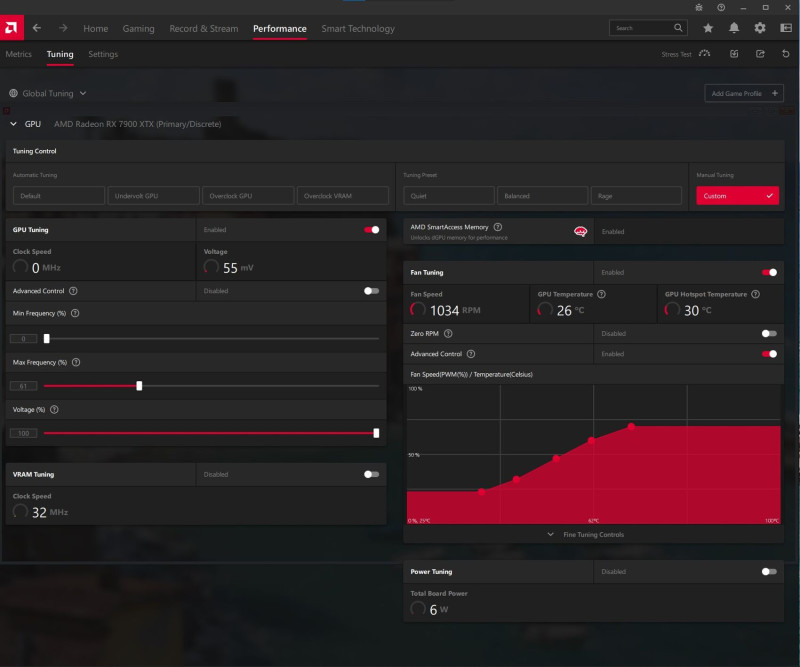Disable the Fan Tuning toggle
The image size is (800, 667).
click(x=769, y=273)
